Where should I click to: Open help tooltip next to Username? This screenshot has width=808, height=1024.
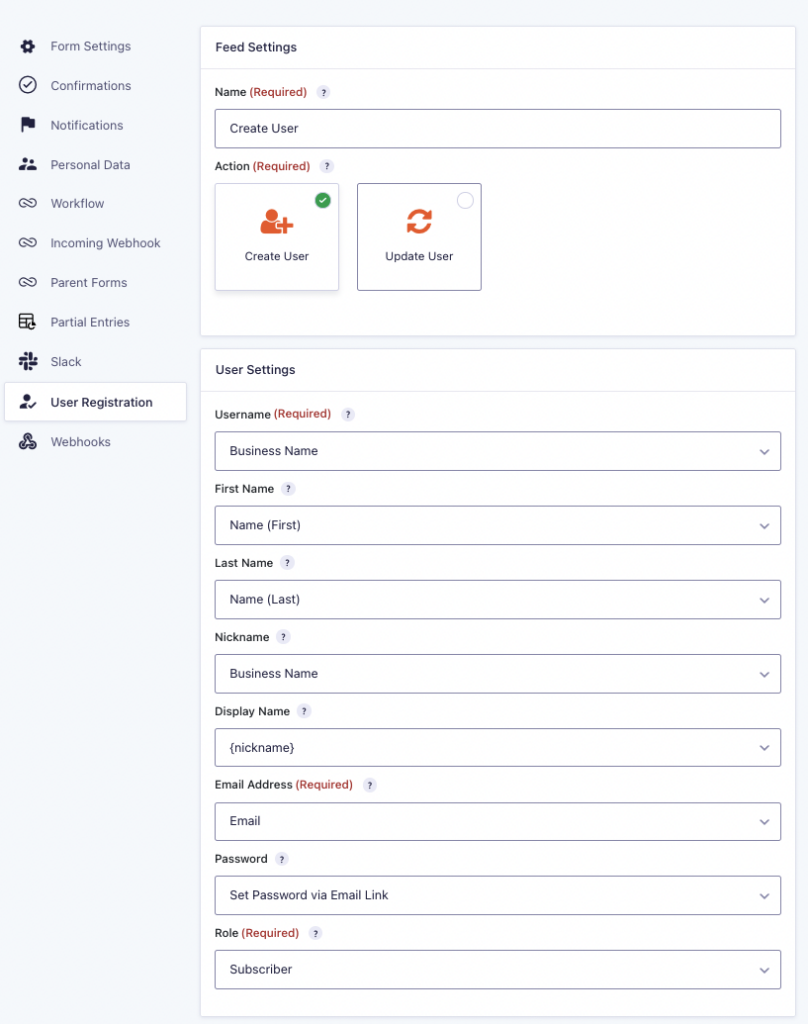[x=348, y=414]
